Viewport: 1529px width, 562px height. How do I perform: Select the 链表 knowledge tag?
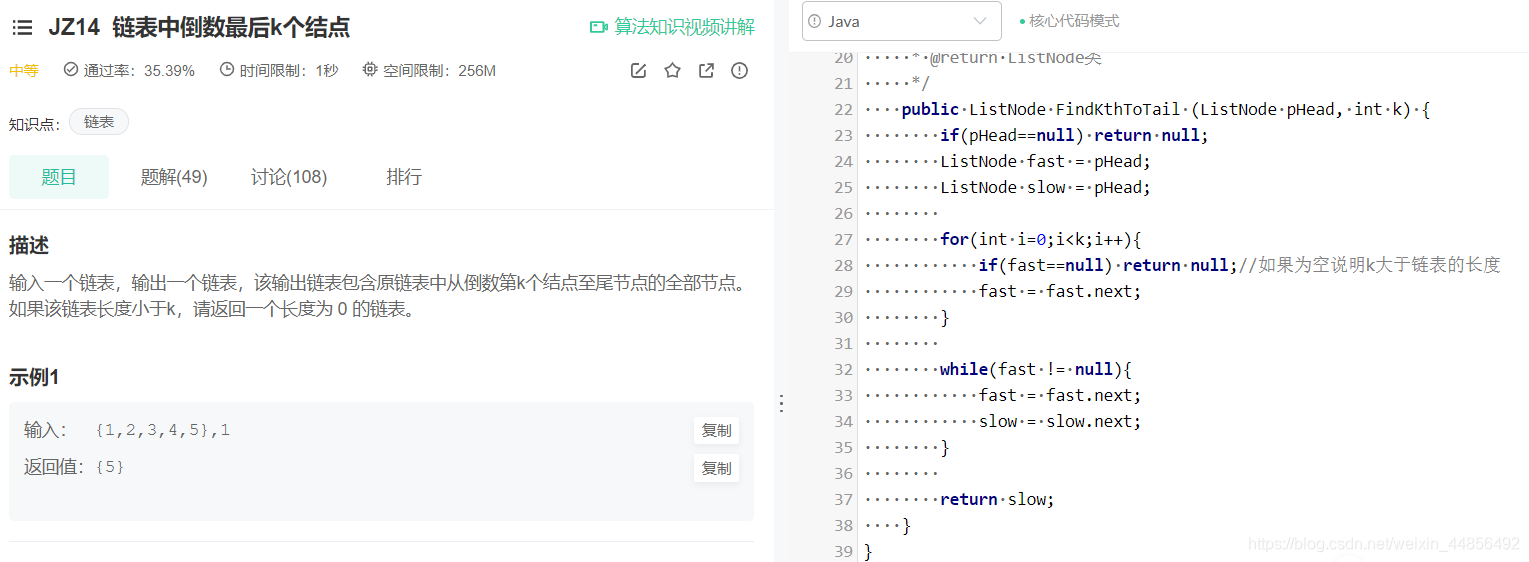coord(99,122)
